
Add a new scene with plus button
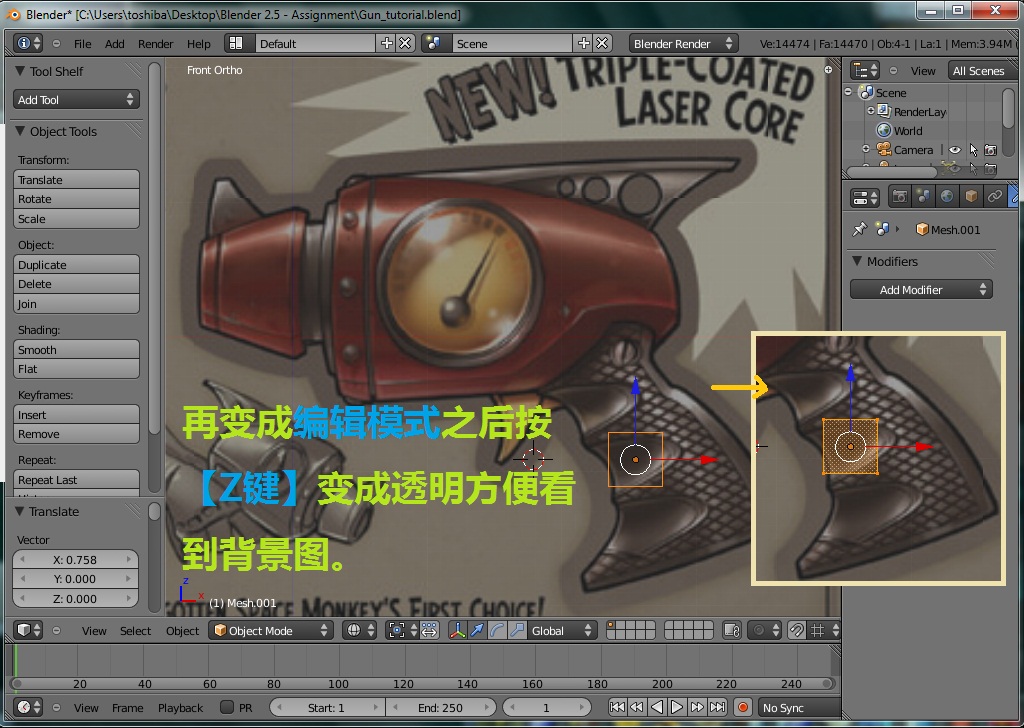point(584,43)
